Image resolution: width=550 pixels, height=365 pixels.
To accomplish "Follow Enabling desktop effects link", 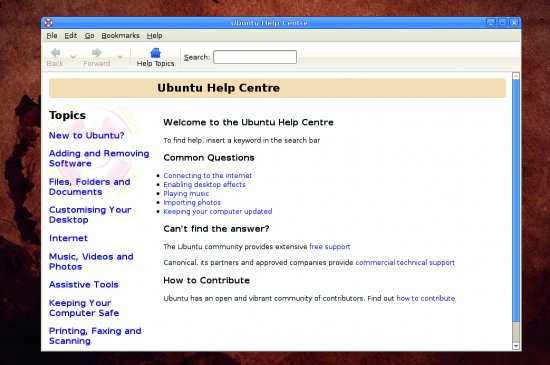I will coord(204,184).
